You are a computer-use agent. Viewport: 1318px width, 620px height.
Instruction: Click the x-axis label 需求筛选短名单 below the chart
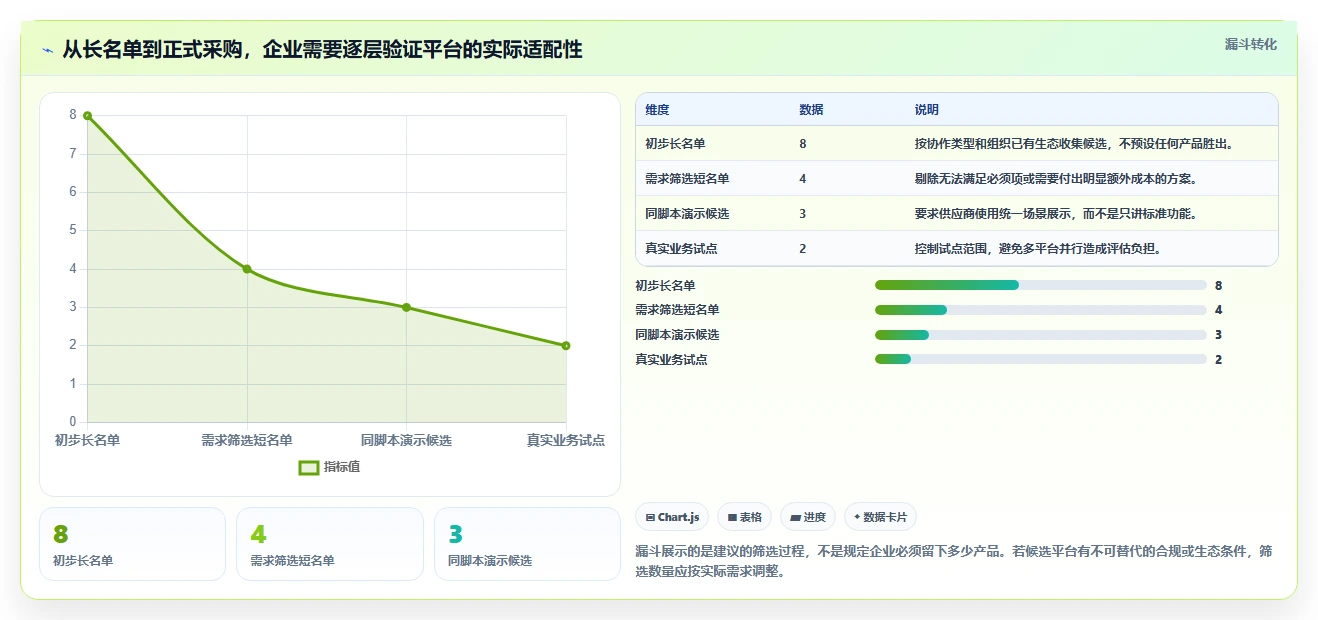tap(247, 441)
